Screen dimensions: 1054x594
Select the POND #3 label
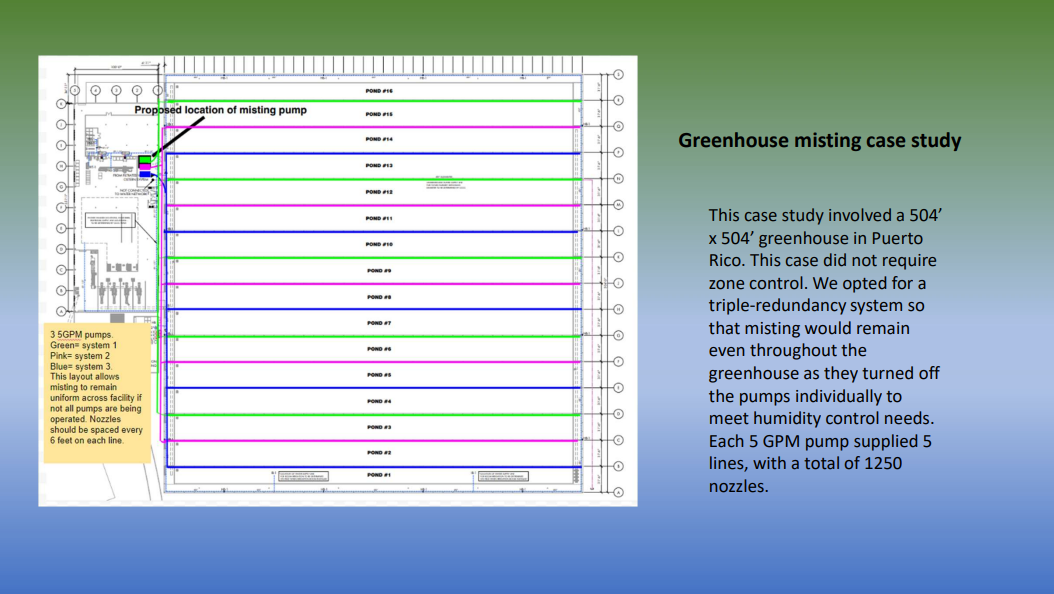coord(379,427)
